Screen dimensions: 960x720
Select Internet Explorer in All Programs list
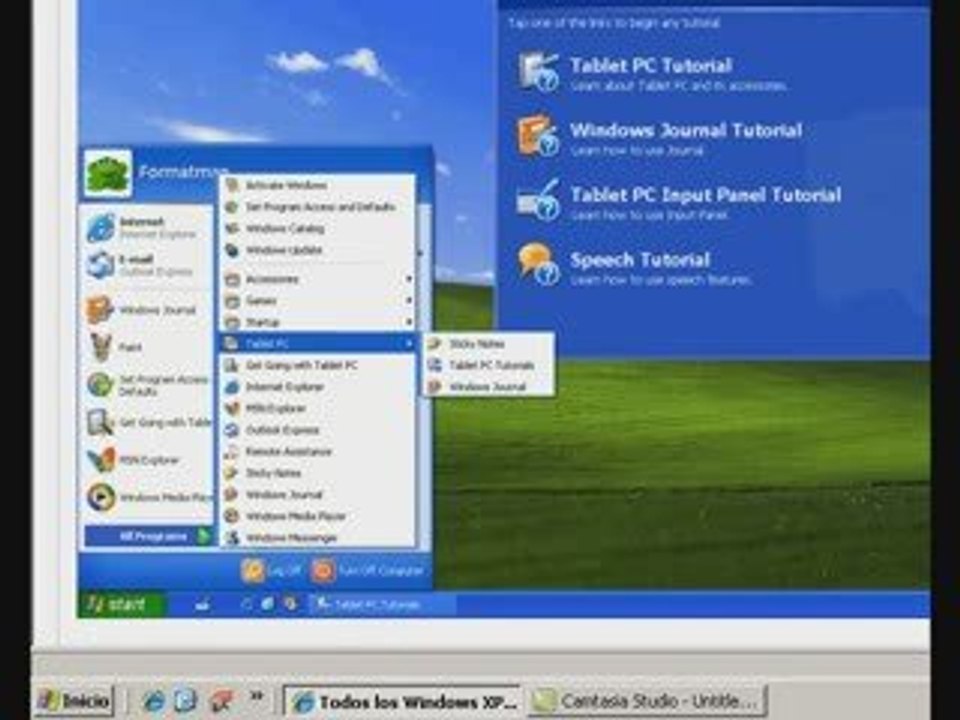[317, 387]
